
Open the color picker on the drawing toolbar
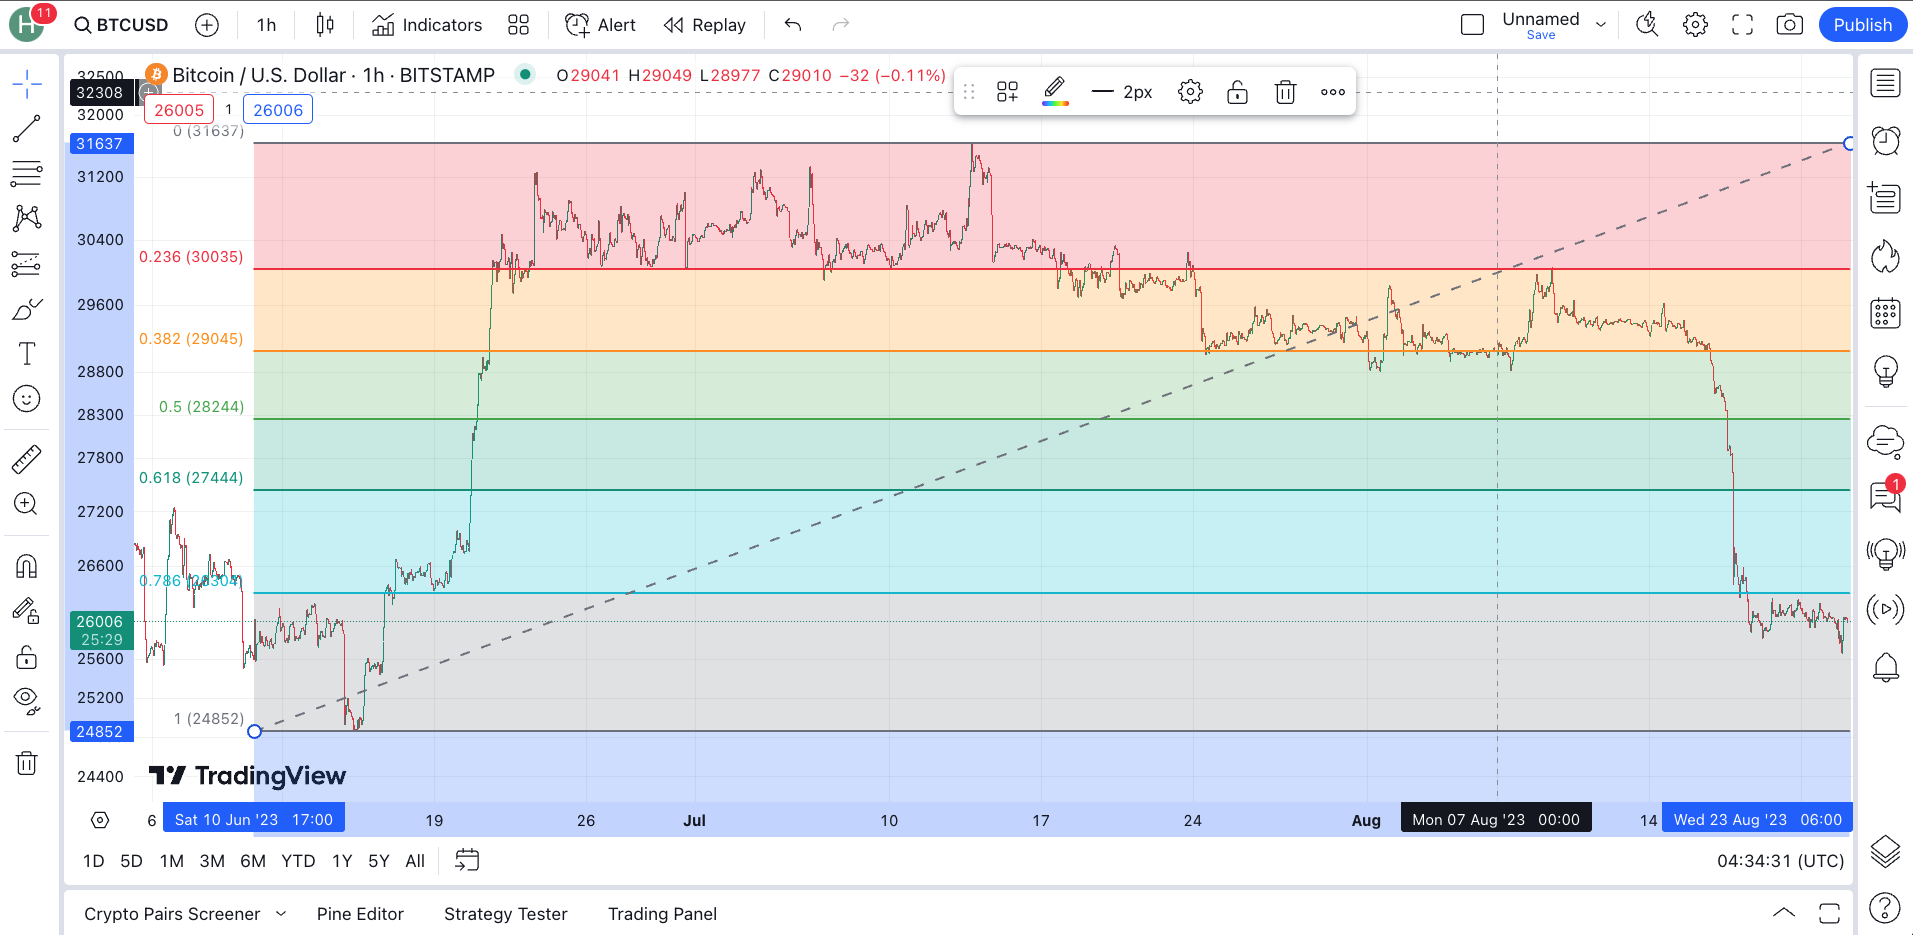point(1054,91)
